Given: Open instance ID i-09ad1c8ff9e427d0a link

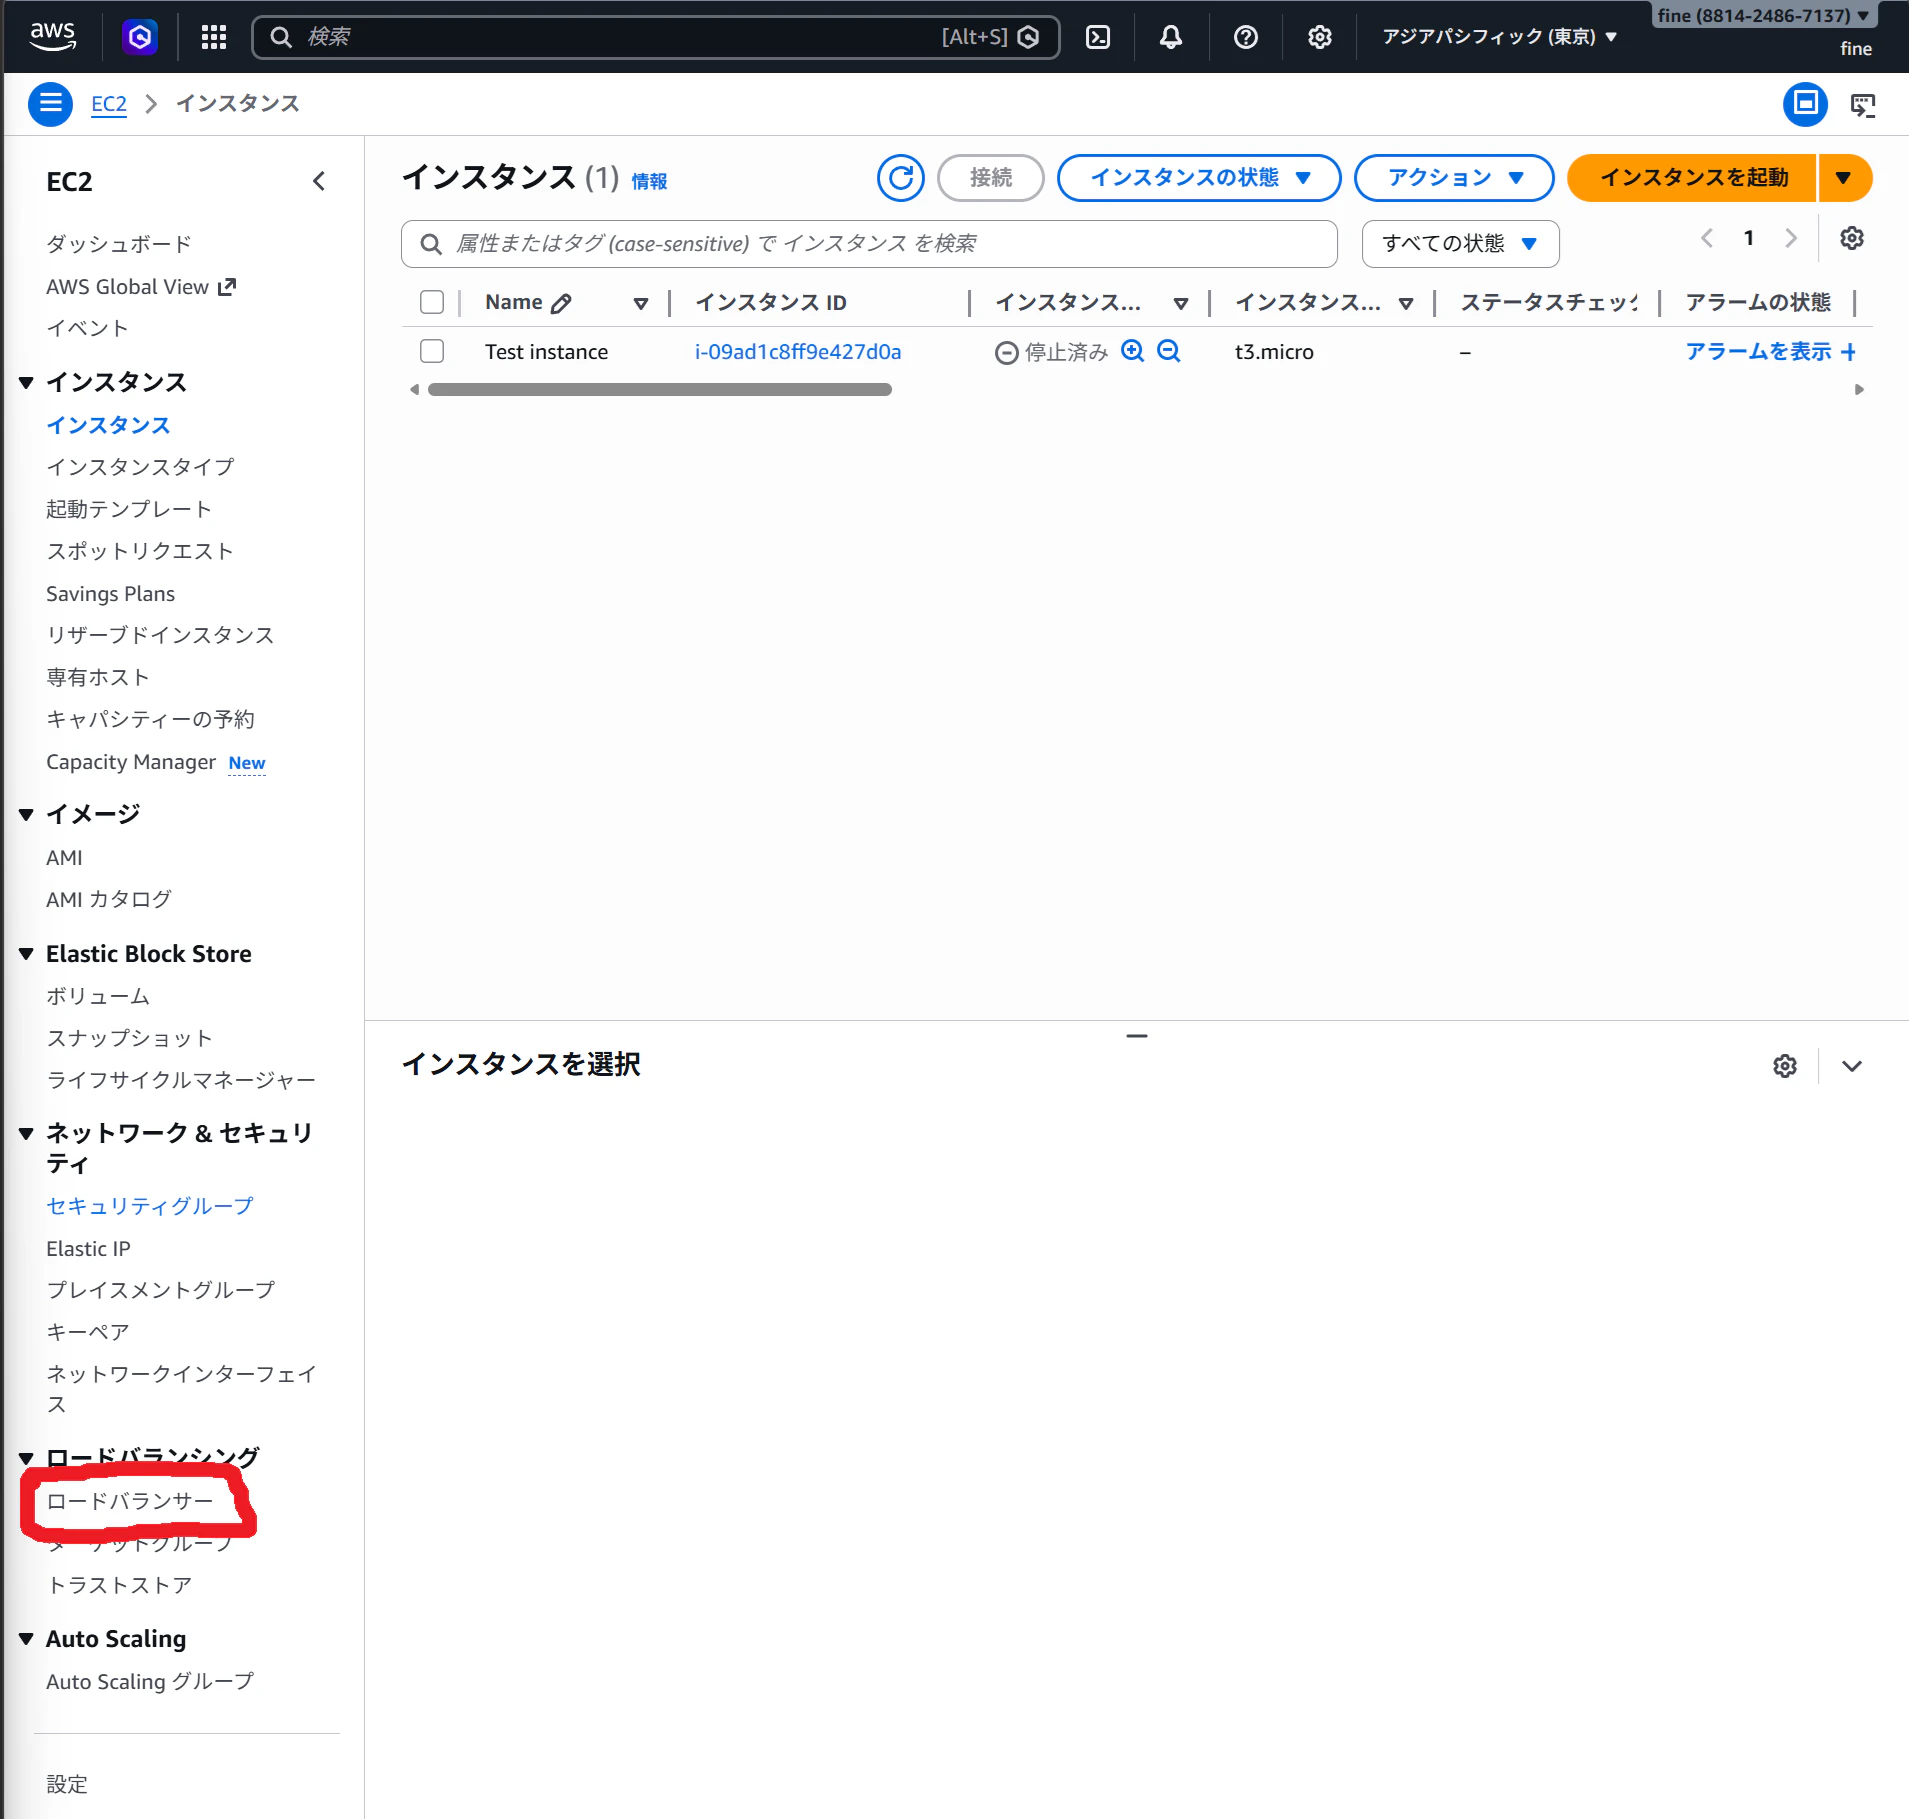Looking at the screenshot, I should [x=798, y=352].
